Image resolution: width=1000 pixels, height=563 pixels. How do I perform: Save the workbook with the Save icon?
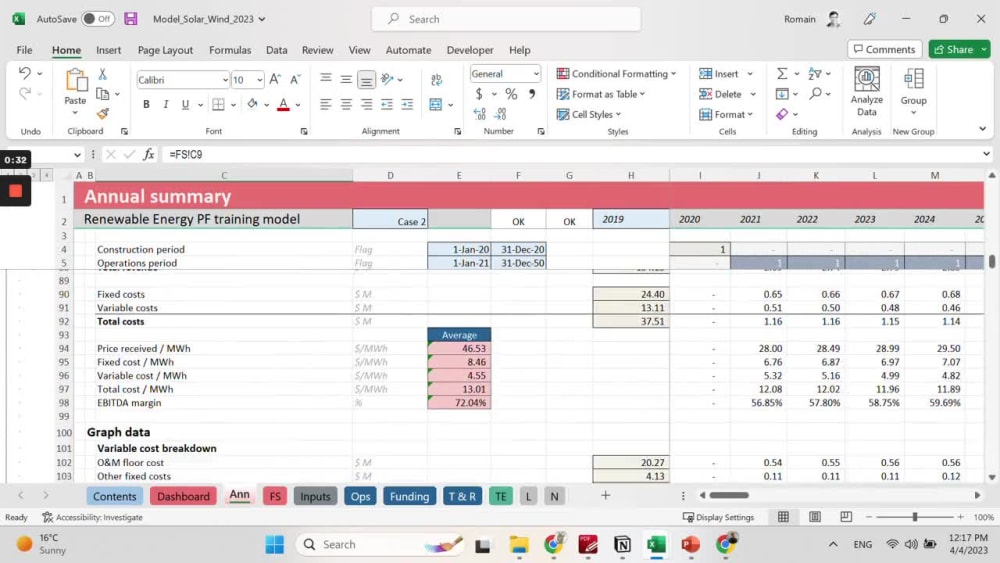tap(131, 18)
